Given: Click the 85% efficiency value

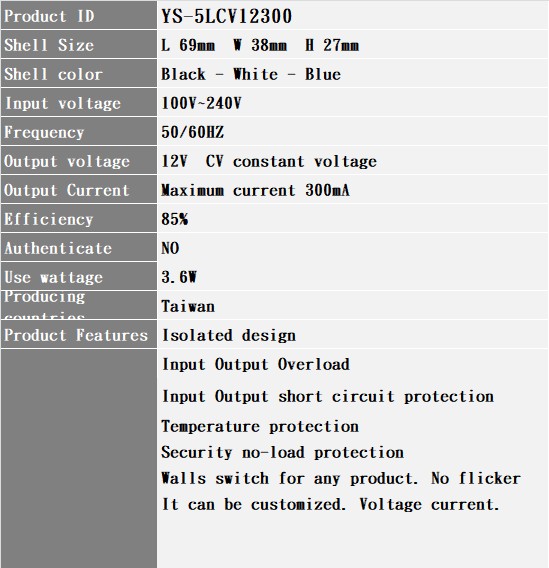Looking at the screenshot, I should pos(175,219).
